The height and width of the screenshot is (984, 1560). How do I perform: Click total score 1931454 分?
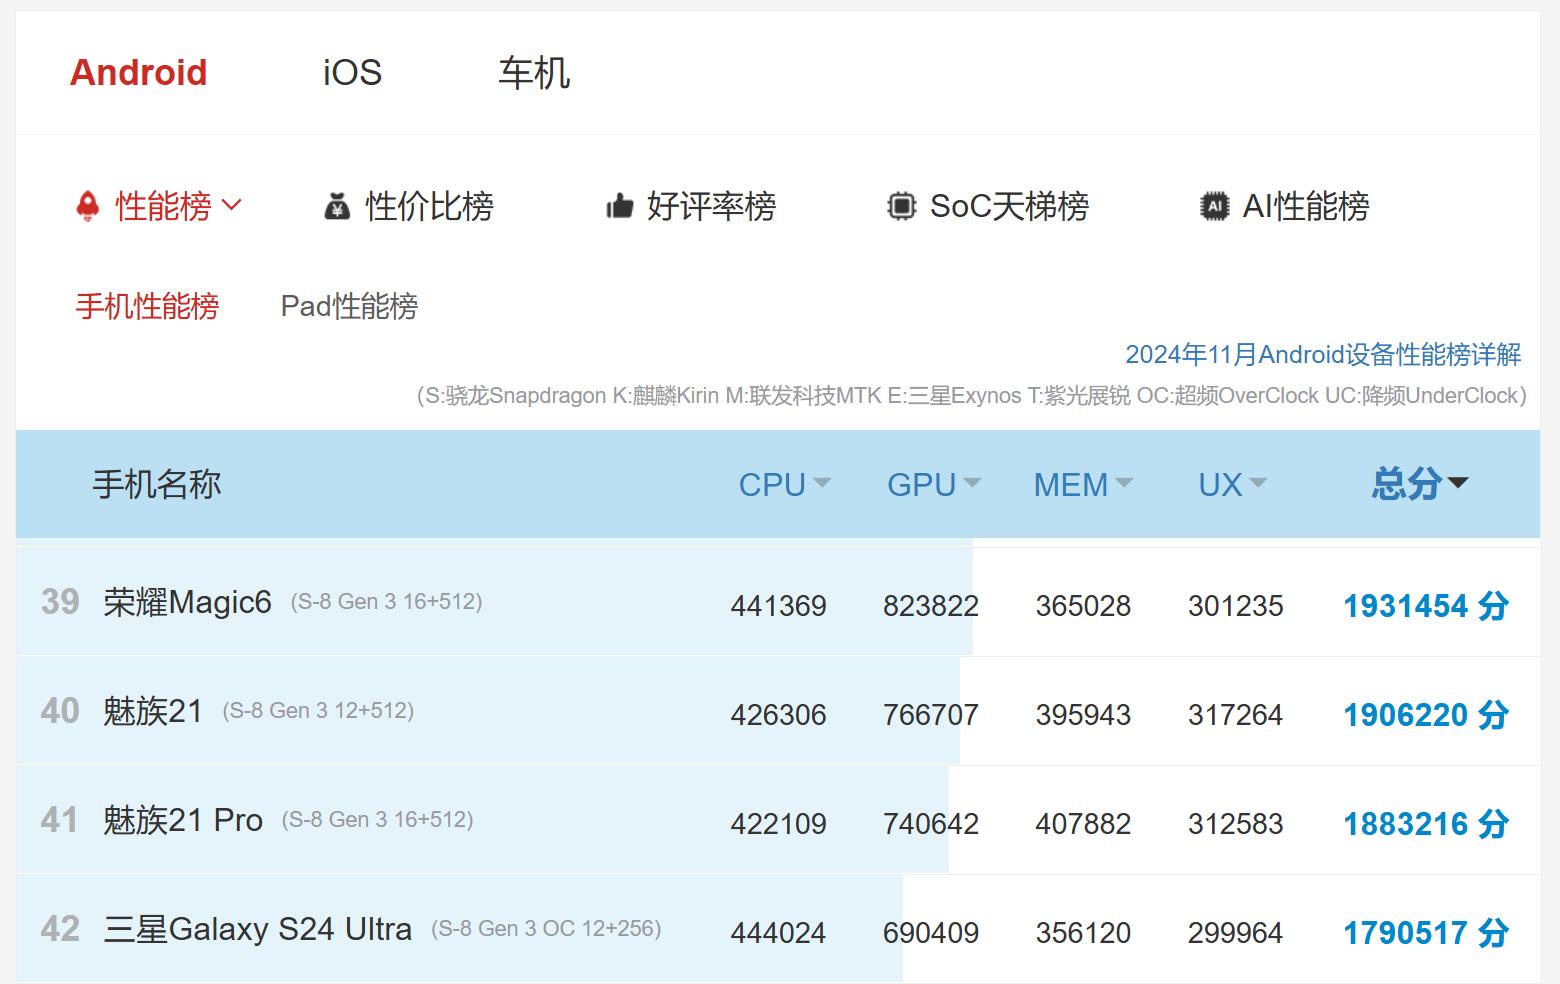point(1426,605)
